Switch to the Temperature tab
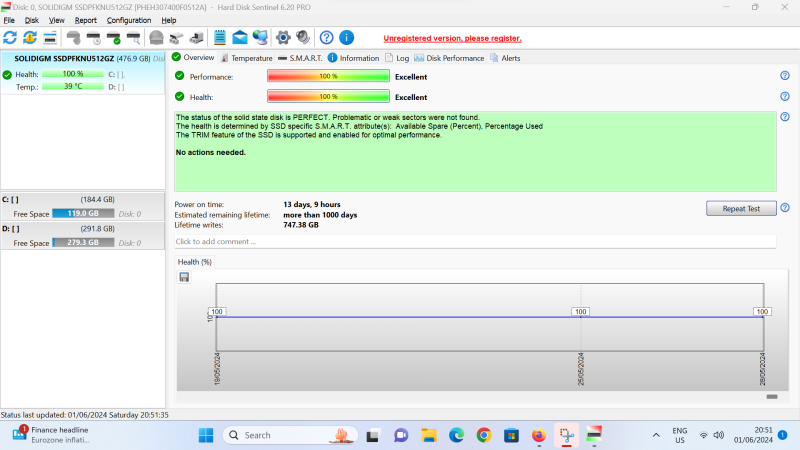 pos(247,58)
